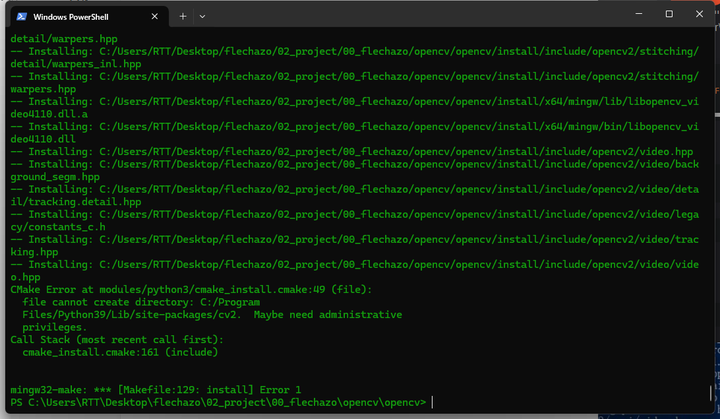Click the PowerShell icon in the tab
Image resolution: width=720 pixels, height=419 pixels.
22,17
